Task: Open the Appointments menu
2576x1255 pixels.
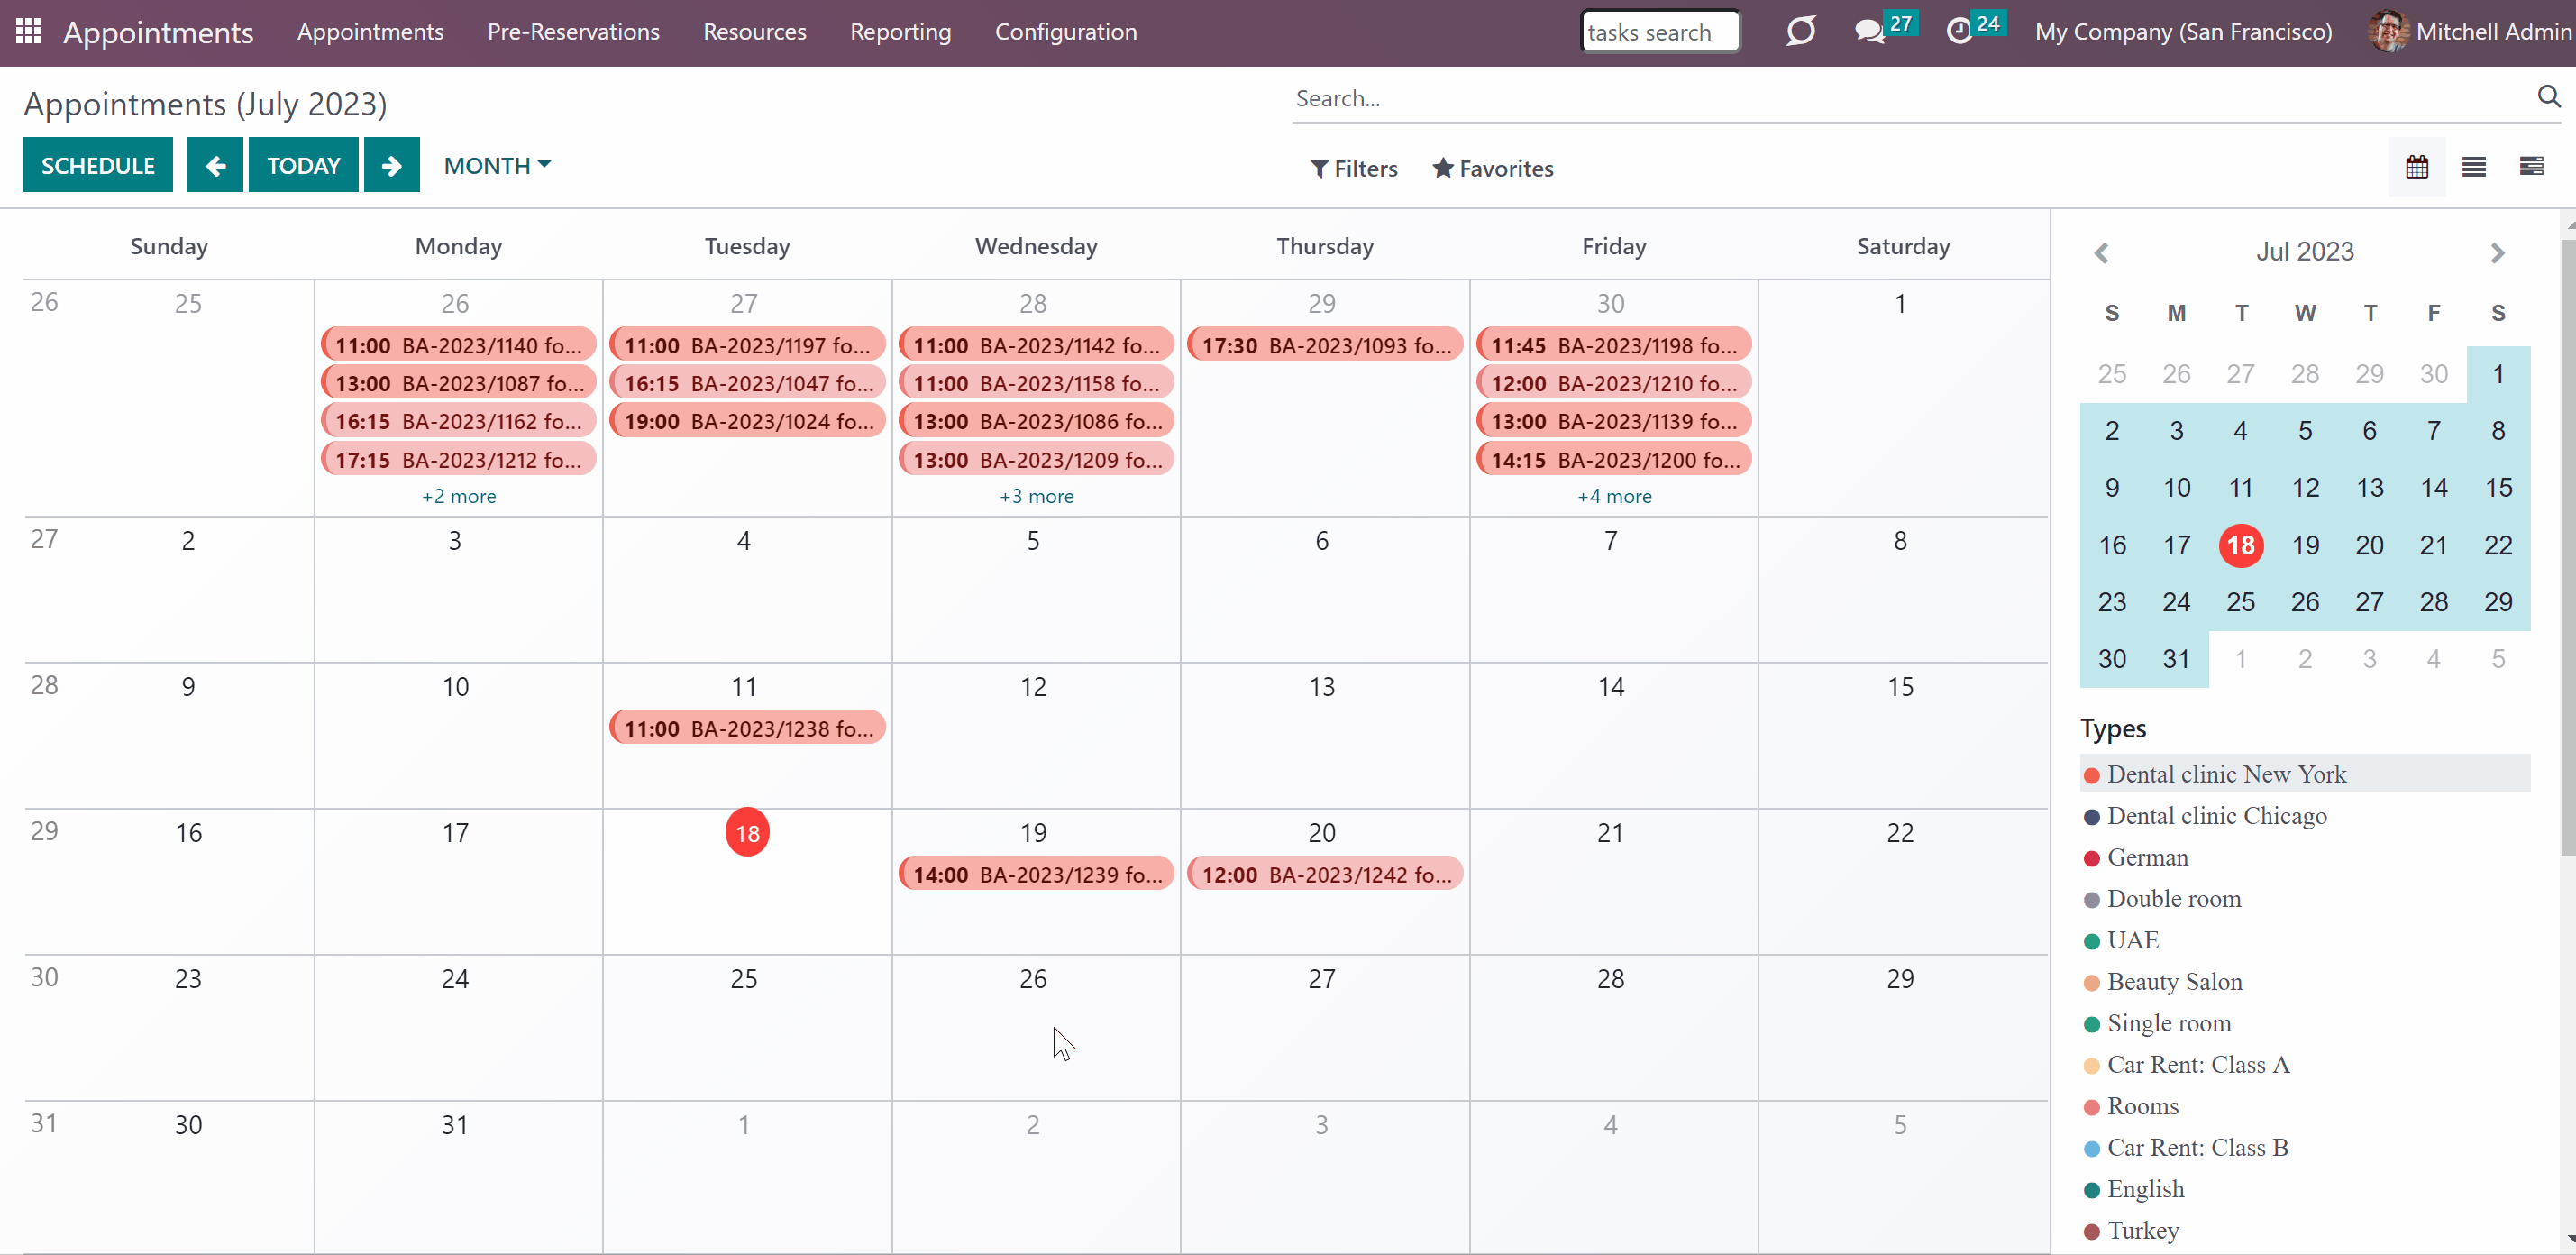Action: [x=370, y=31]
